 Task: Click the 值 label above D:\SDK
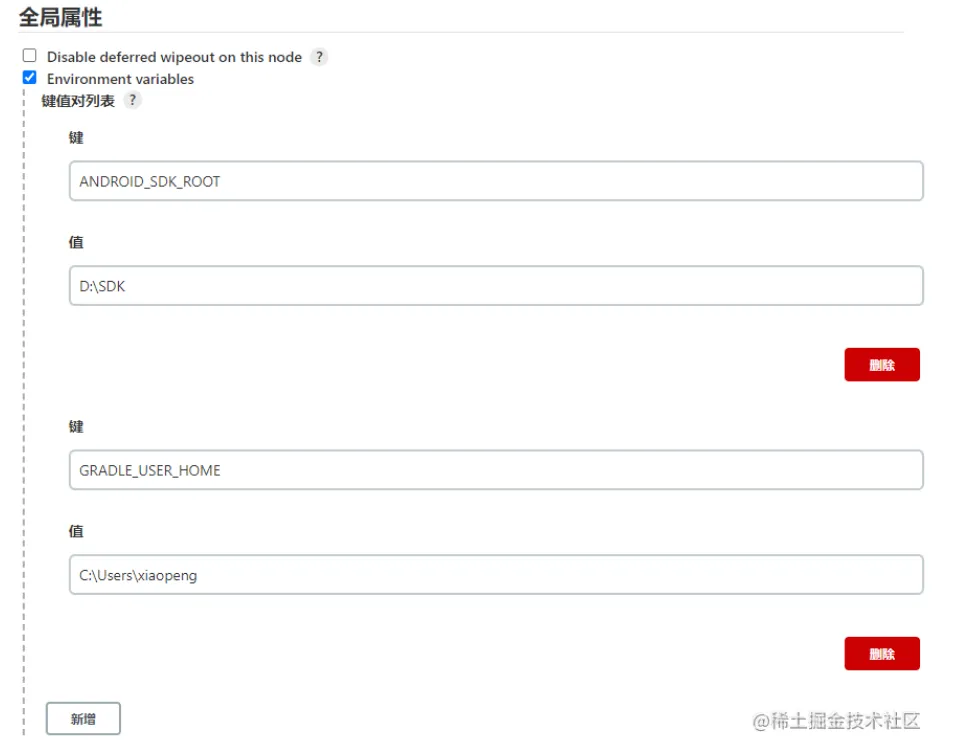76,242
